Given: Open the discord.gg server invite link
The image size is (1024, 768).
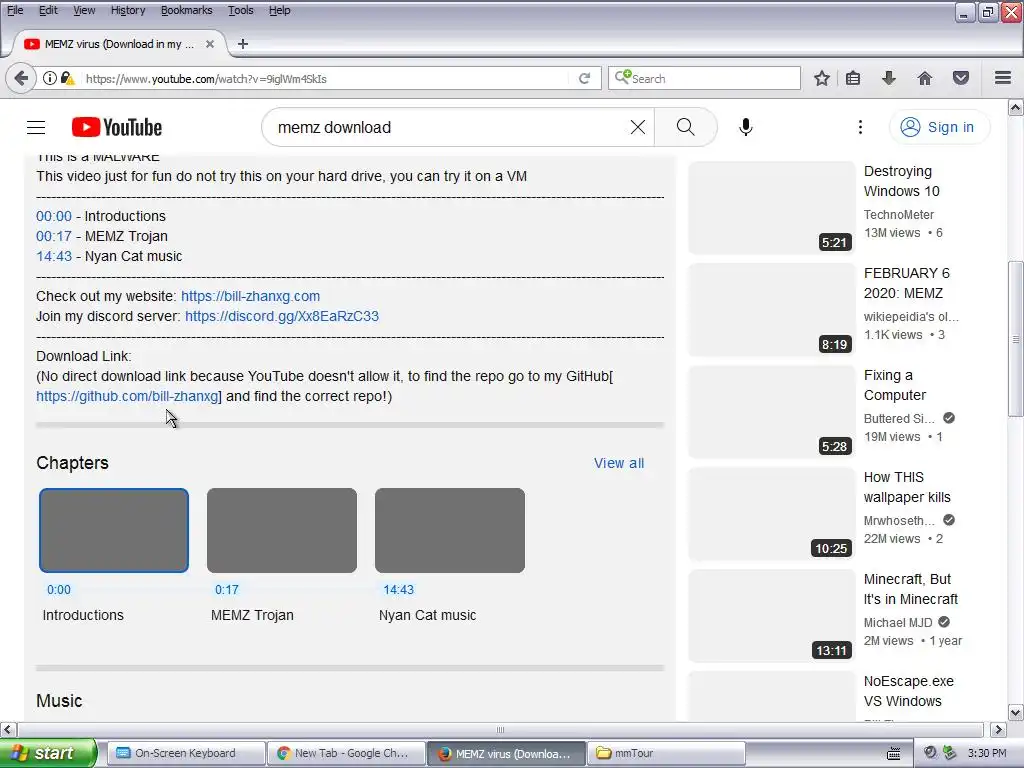Looking at the screenshot, I should pos(281,316).
